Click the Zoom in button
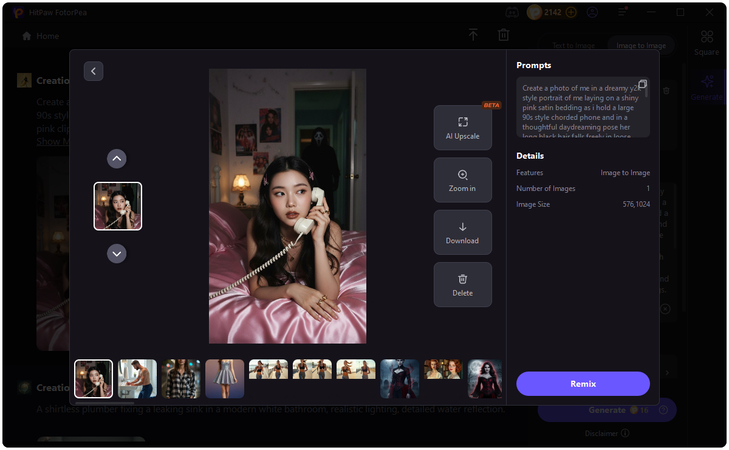The width and height of the screenshot is (729, 450). point(463,180)
